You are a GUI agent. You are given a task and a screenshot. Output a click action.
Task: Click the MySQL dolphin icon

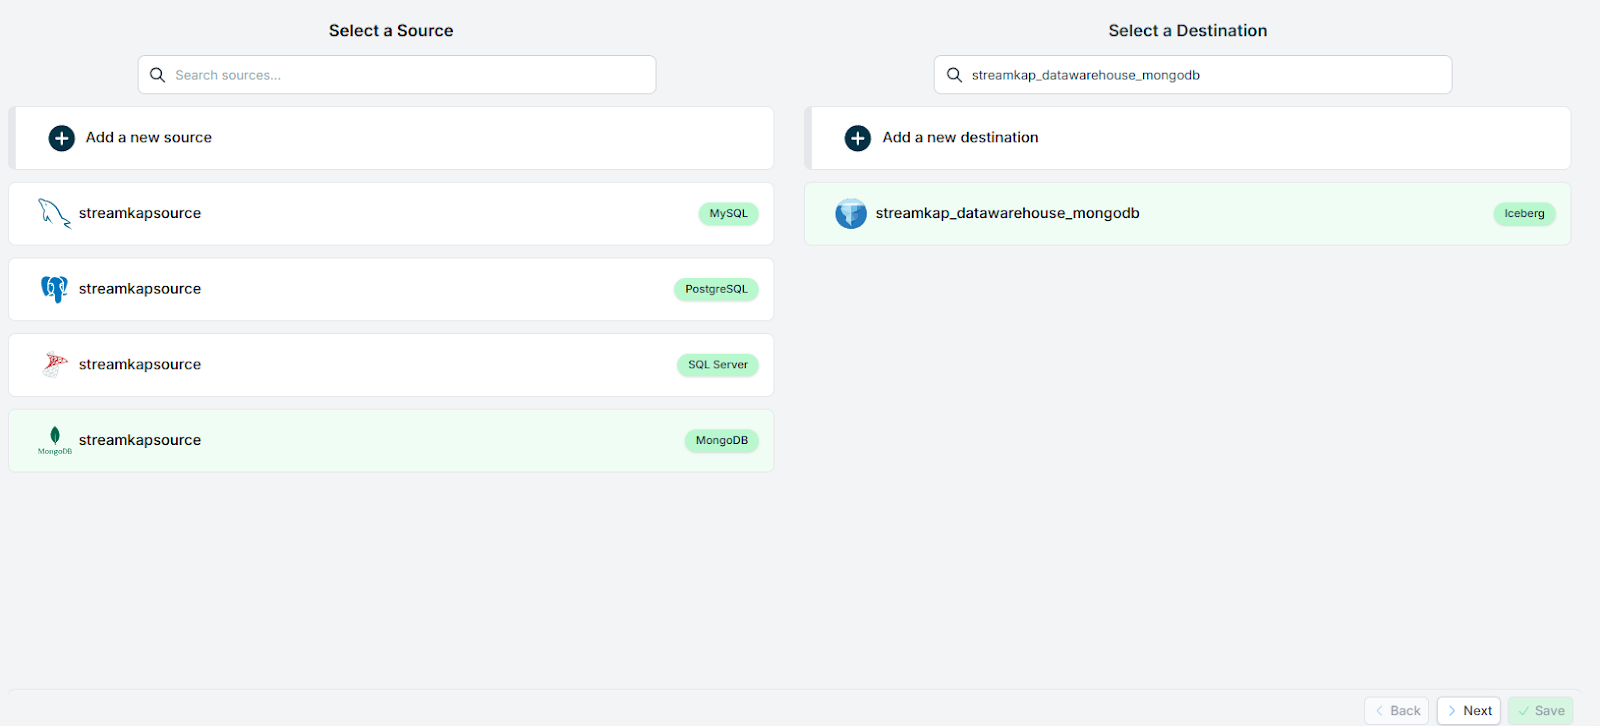pyautogui.click(x=54, y=213)
